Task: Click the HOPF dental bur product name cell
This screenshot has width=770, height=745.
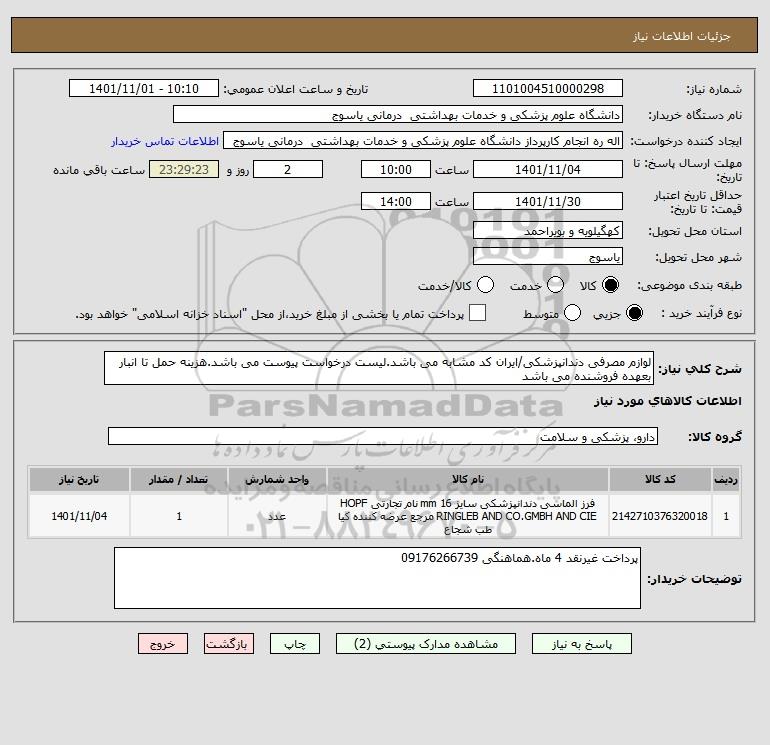Action: click(x=468, y=516)
